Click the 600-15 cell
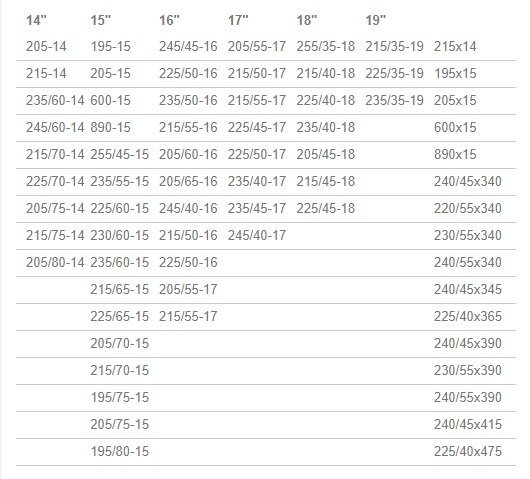The width and height of the screenshot is (530, 479). pyautogui.click(x=111, y=100)
